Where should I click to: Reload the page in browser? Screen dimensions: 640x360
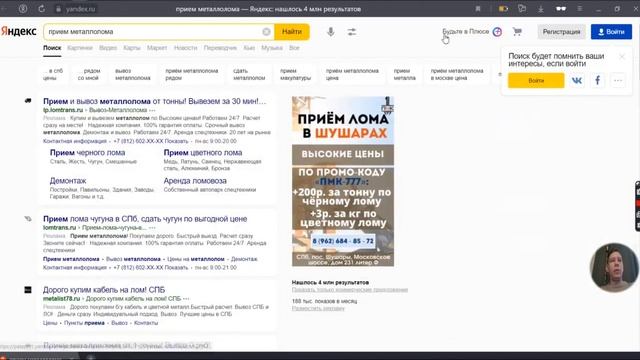pyautogui.click(x=42, y=9)
